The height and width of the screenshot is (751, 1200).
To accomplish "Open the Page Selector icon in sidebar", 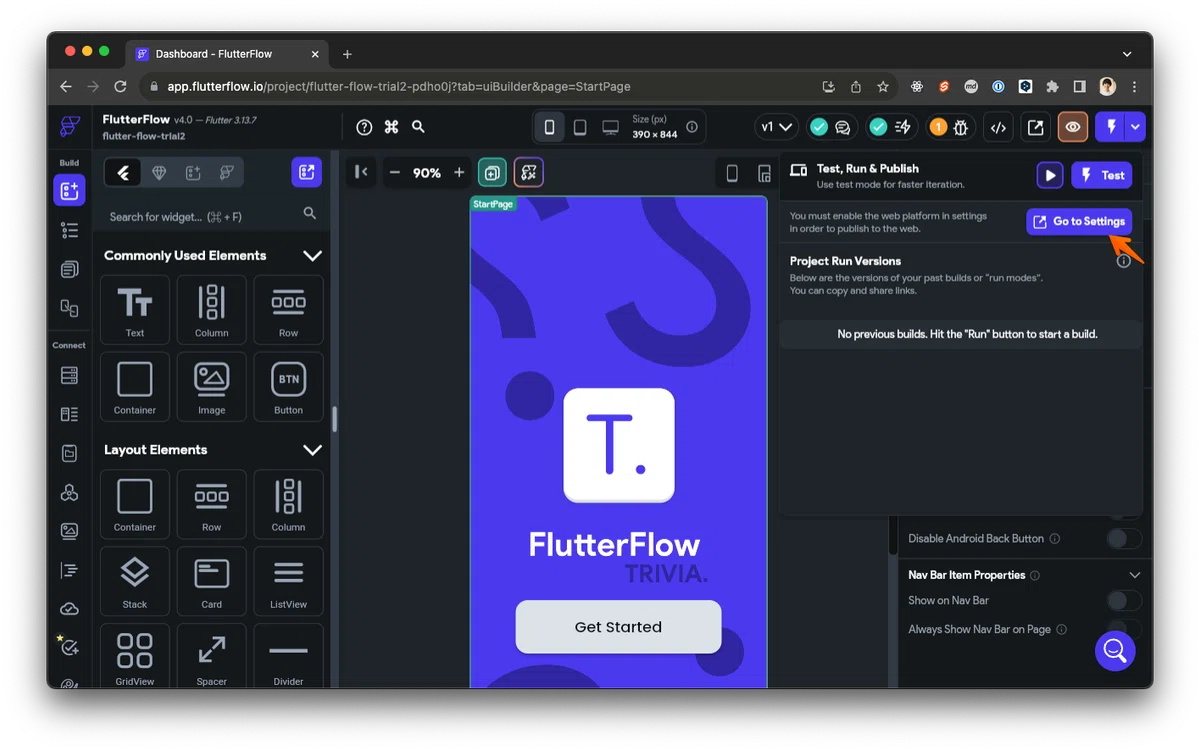I will tap(69, 269).
